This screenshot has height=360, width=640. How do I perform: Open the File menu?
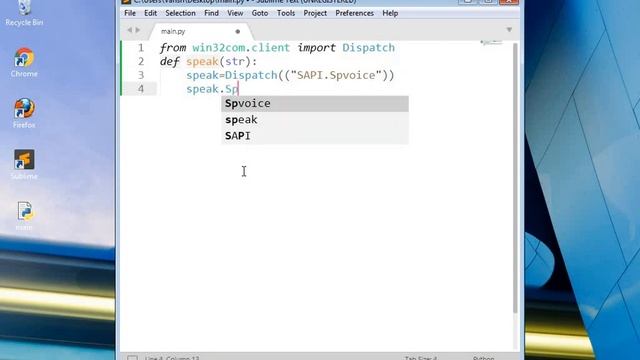pos(130,13)
